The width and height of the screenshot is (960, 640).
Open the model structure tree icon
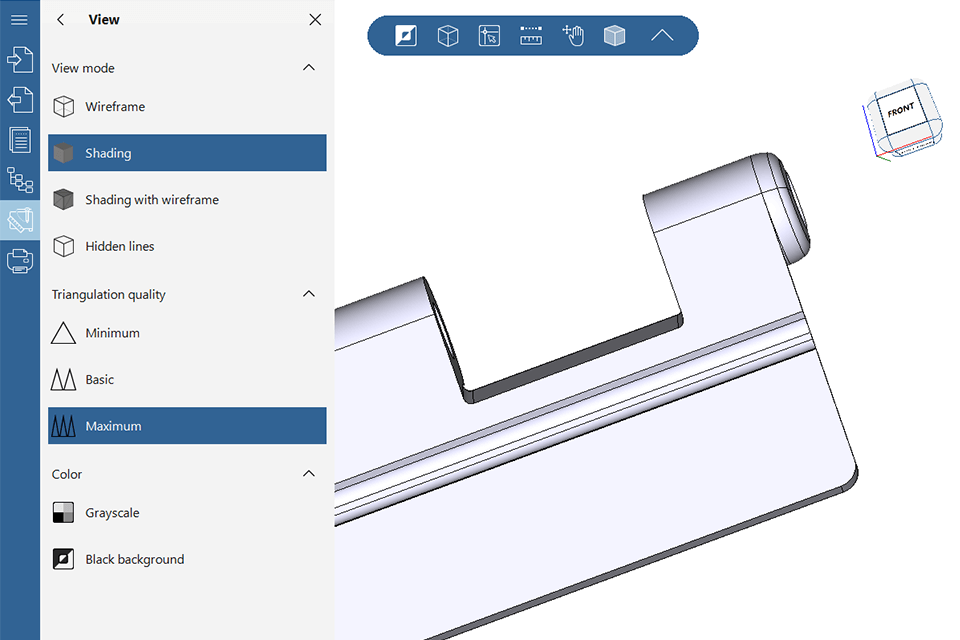pyautogui.click(x=20, y=180)
